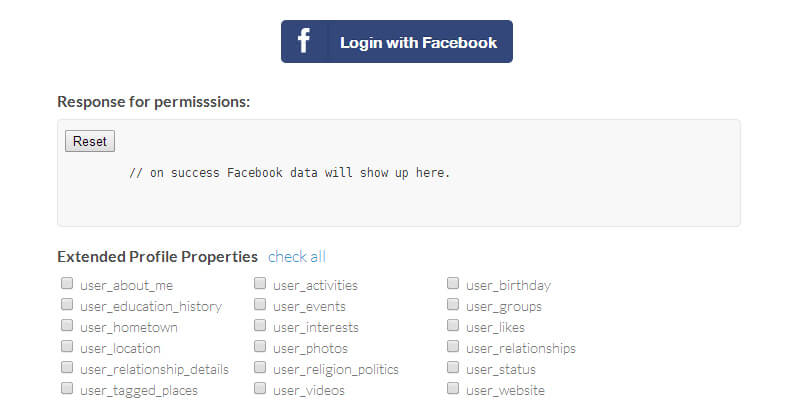Screen dimensions: 800x400
Task: Check the user_activities checkbox
Action: point(260,284)
